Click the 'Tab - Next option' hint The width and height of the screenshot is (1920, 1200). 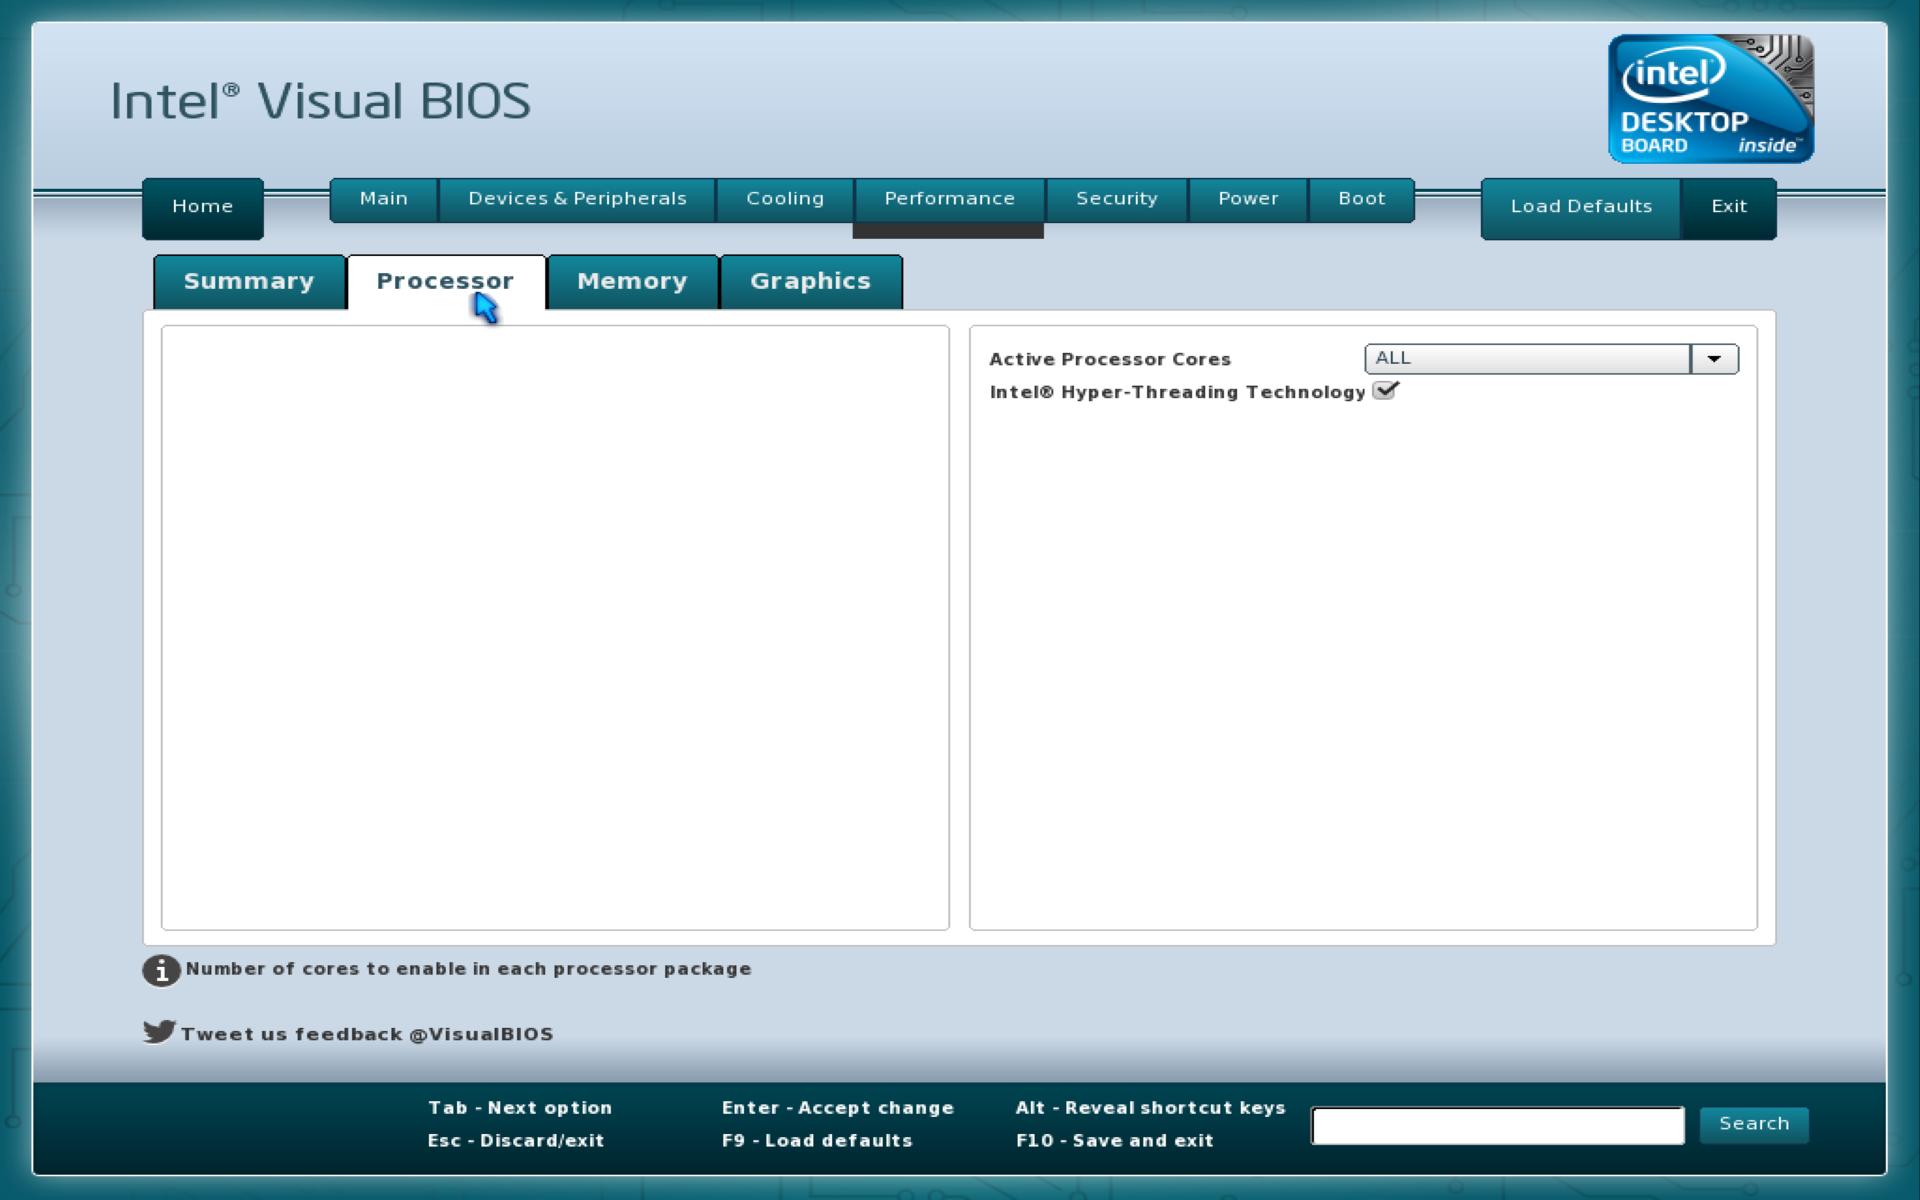point(520,1108)
